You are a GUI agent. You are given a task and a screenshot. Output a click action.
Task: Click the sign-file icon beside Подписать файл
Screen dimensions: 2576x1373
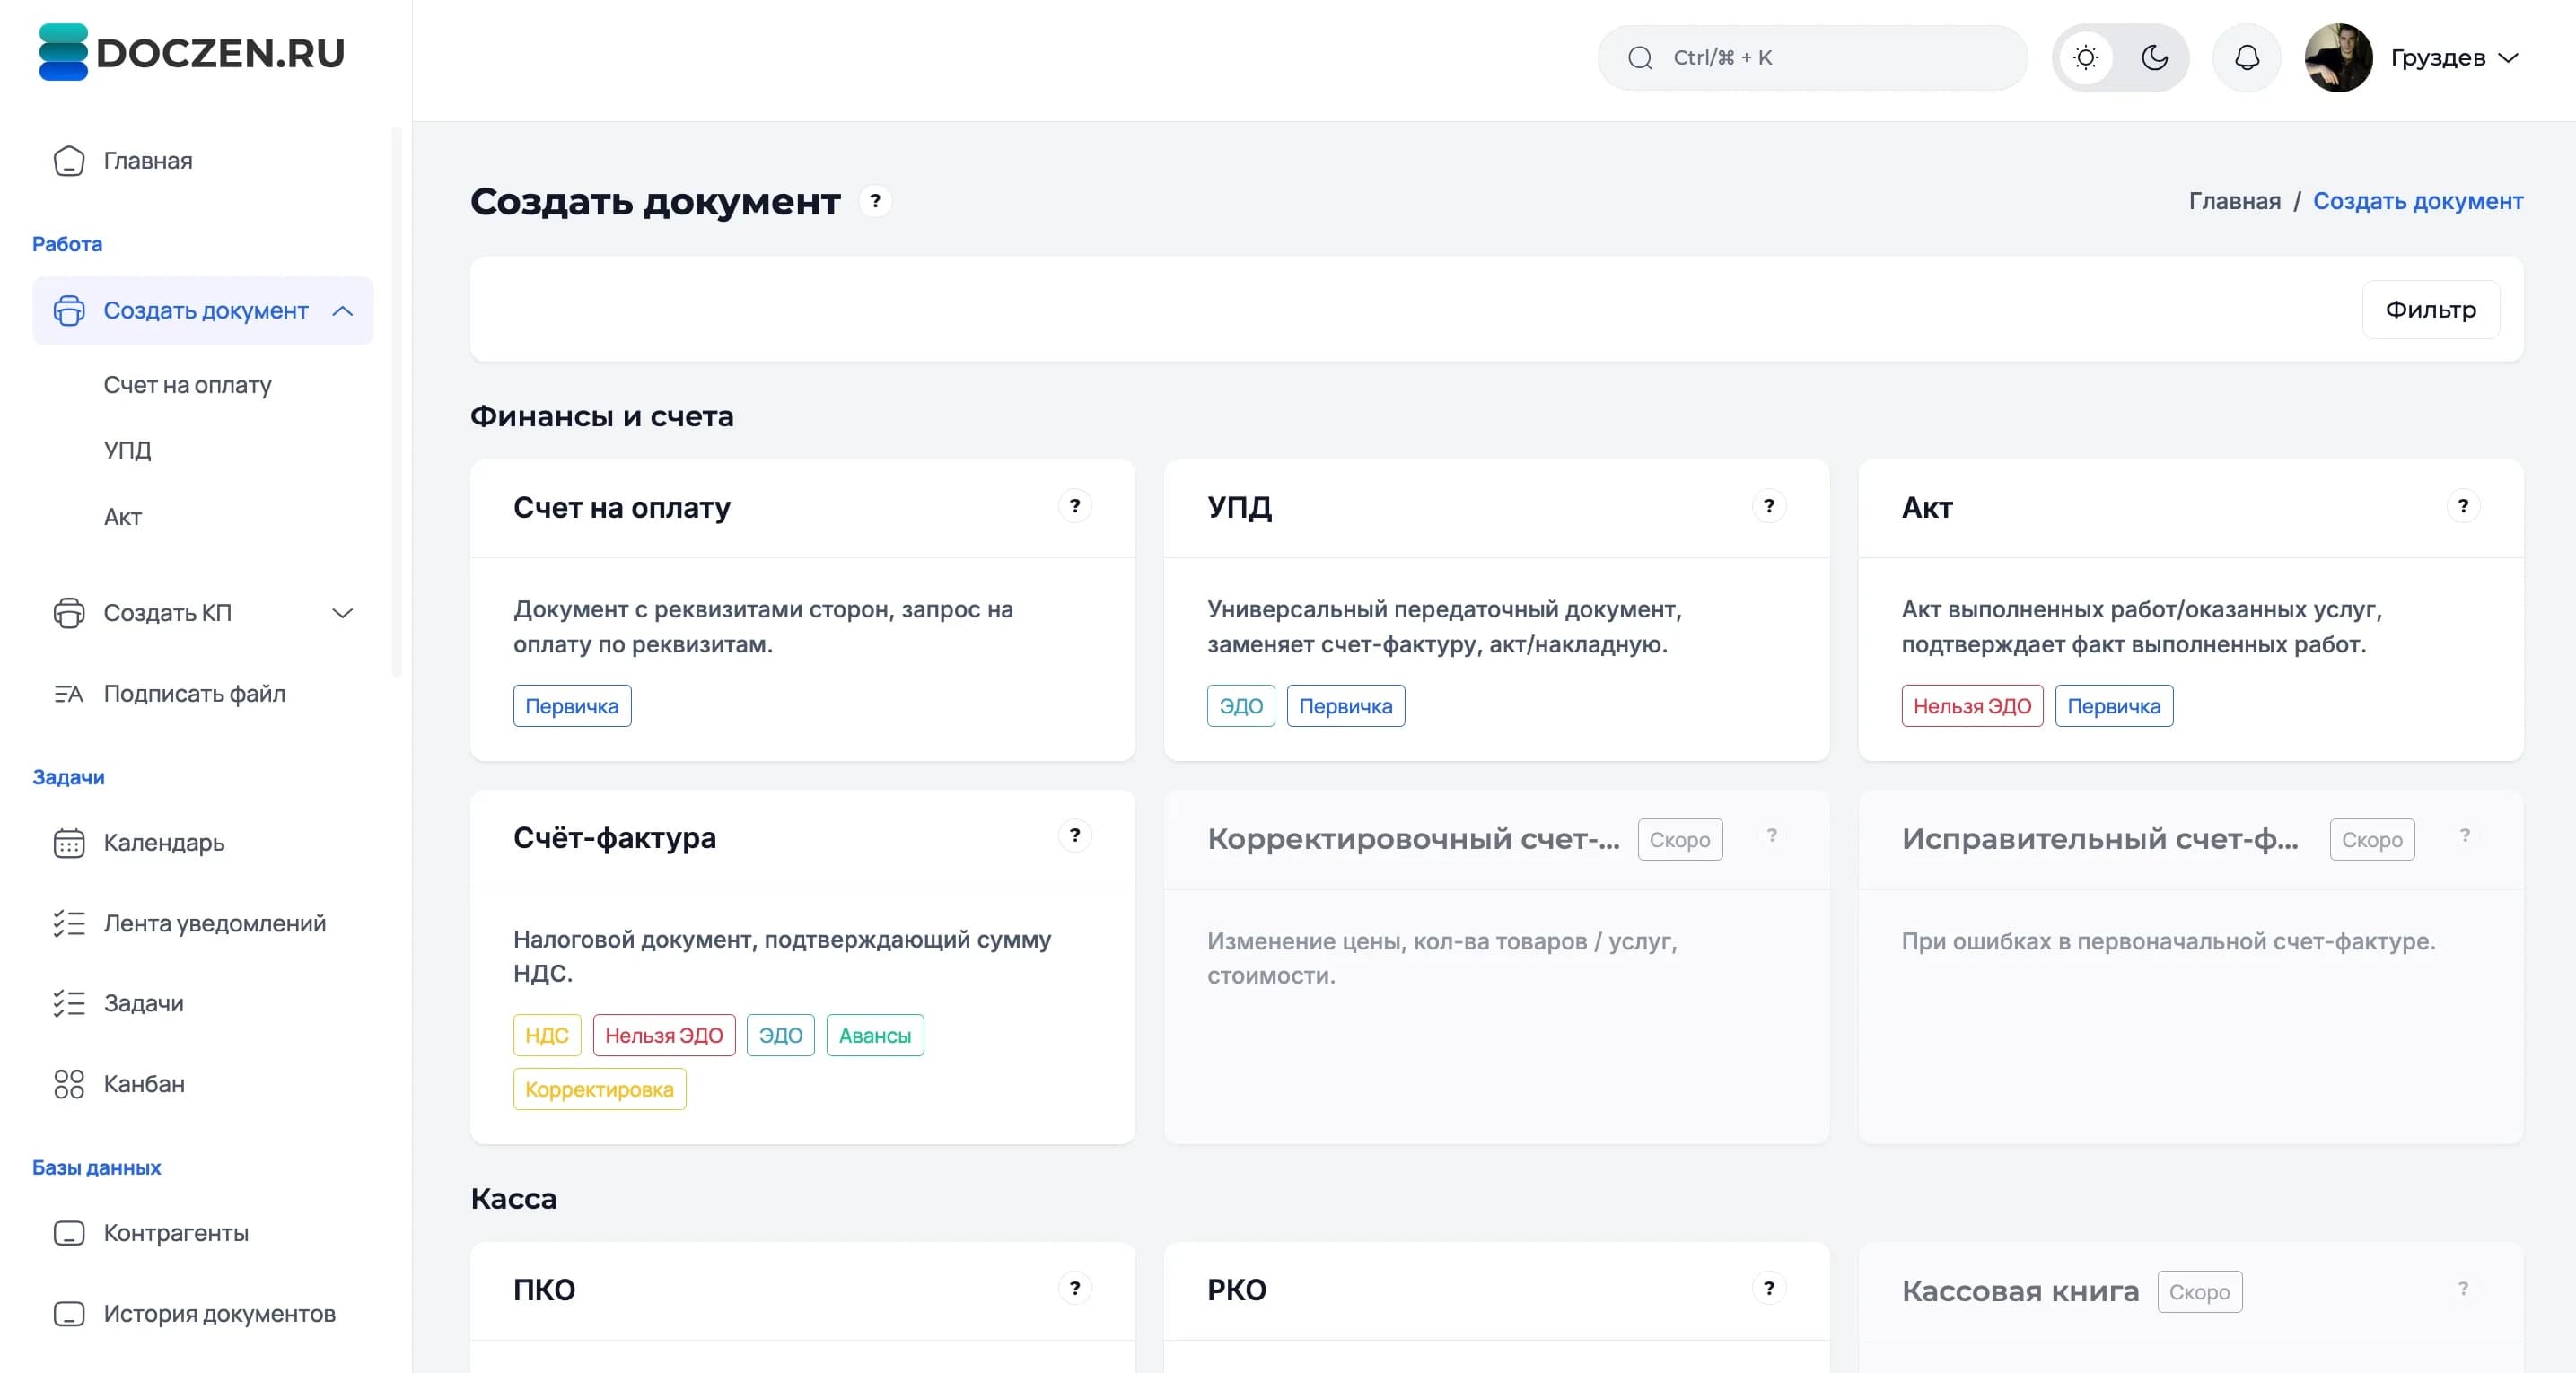69,694
